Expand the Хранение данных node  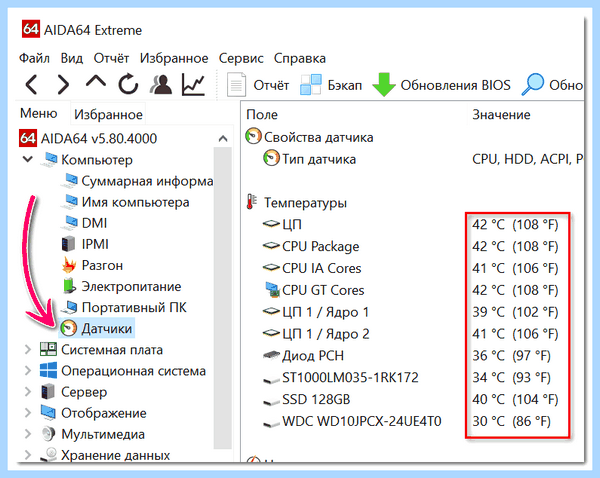point(28,455)
